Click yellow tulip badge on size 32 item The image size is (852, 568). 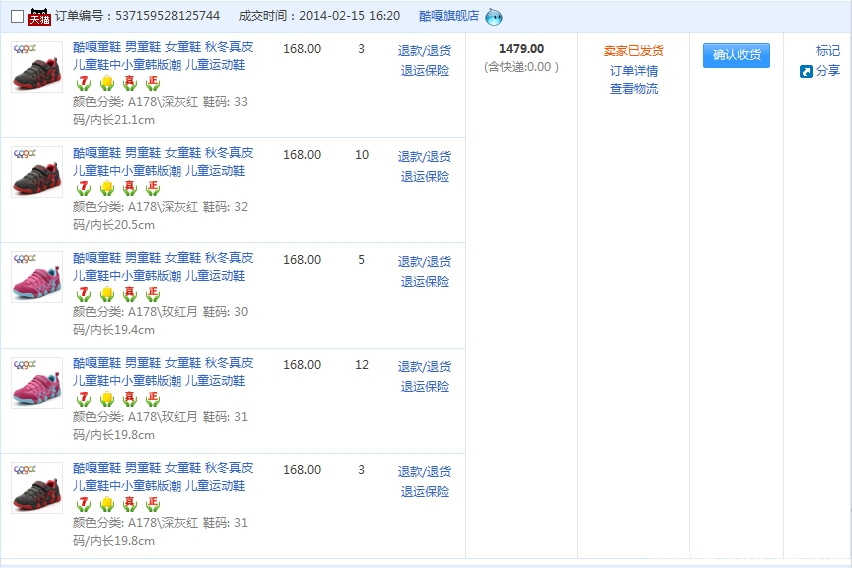(x=107, y=188)
